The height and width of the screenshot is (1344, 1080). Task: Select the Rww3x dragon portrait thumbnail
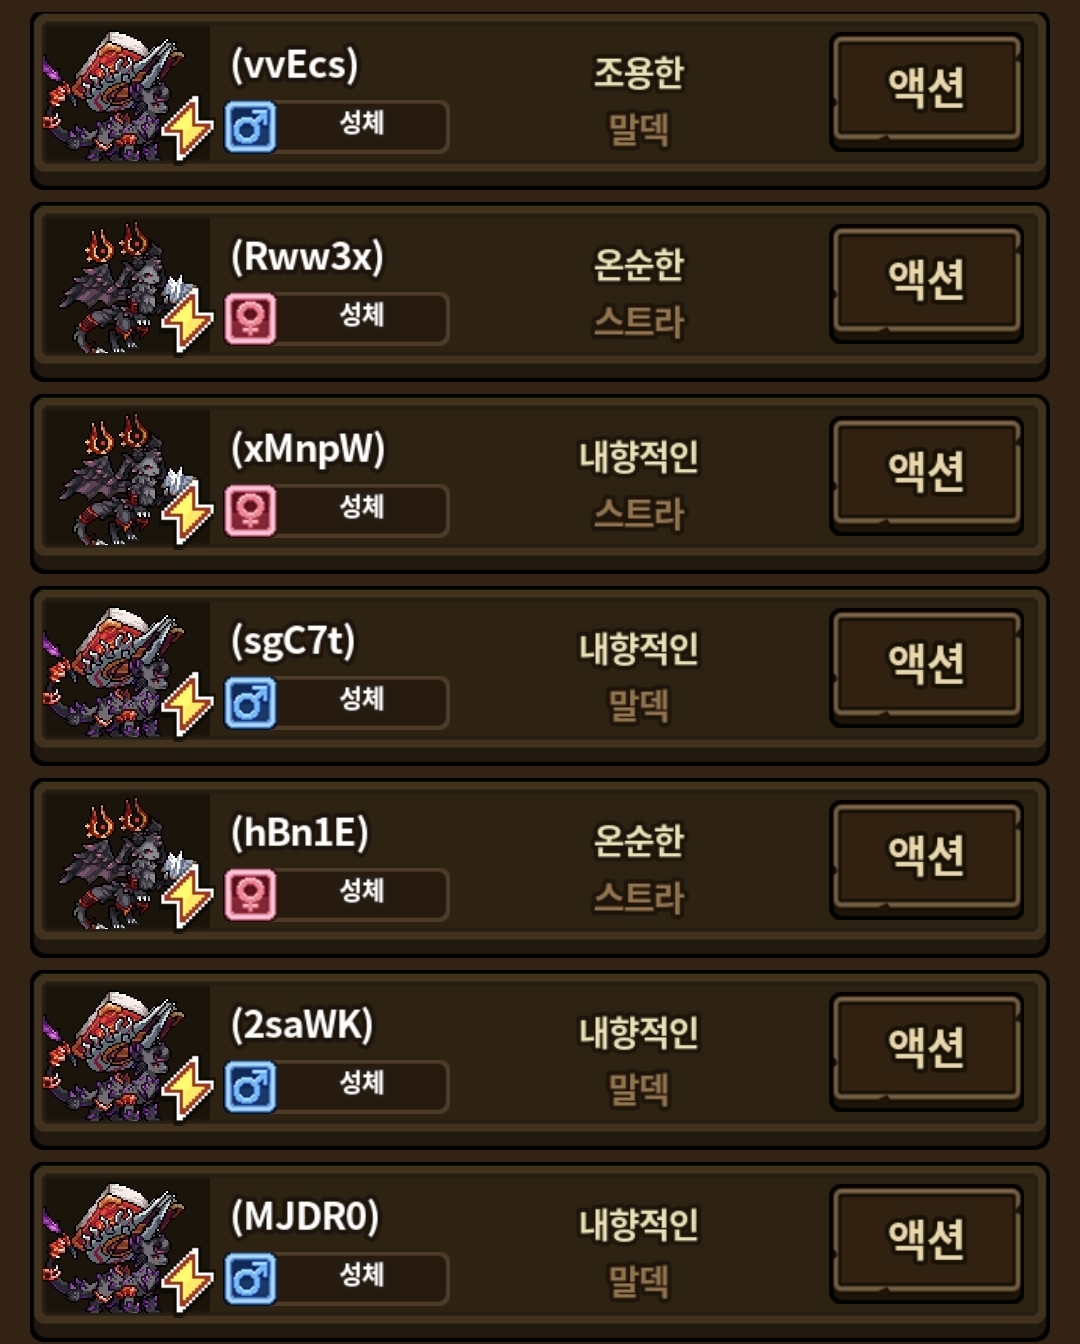pos(127,288)
